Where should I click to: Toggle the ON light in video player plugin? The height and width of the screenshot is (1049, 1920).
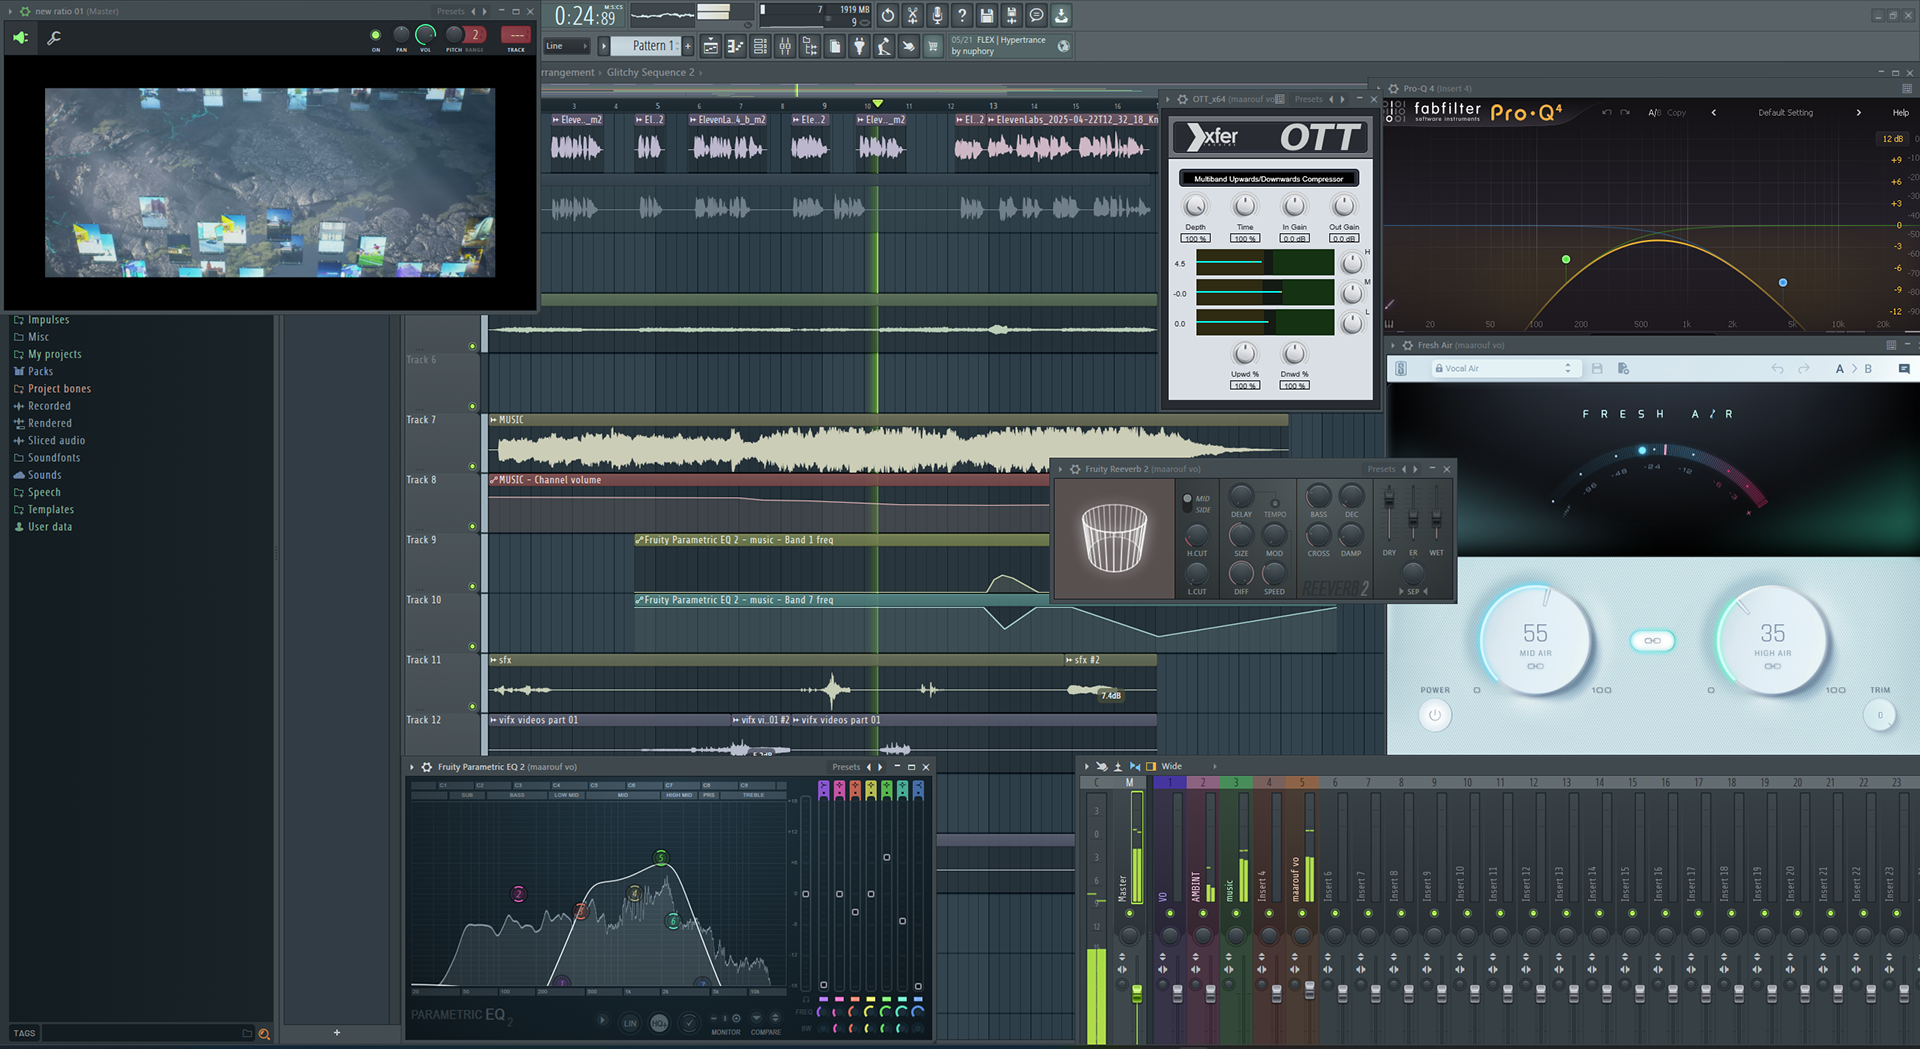(376, 35)
